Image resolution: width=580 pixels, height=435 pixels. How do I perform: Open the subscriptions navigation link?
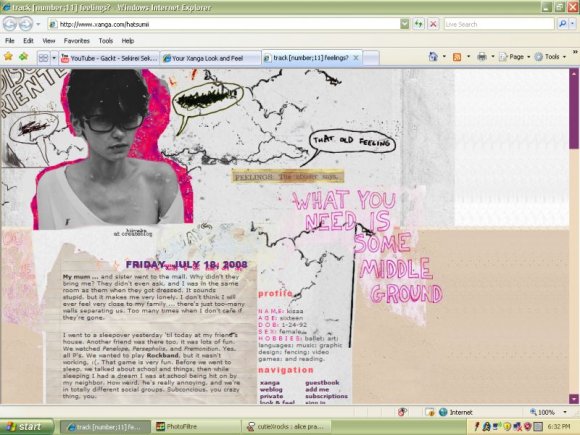(327, 396)
